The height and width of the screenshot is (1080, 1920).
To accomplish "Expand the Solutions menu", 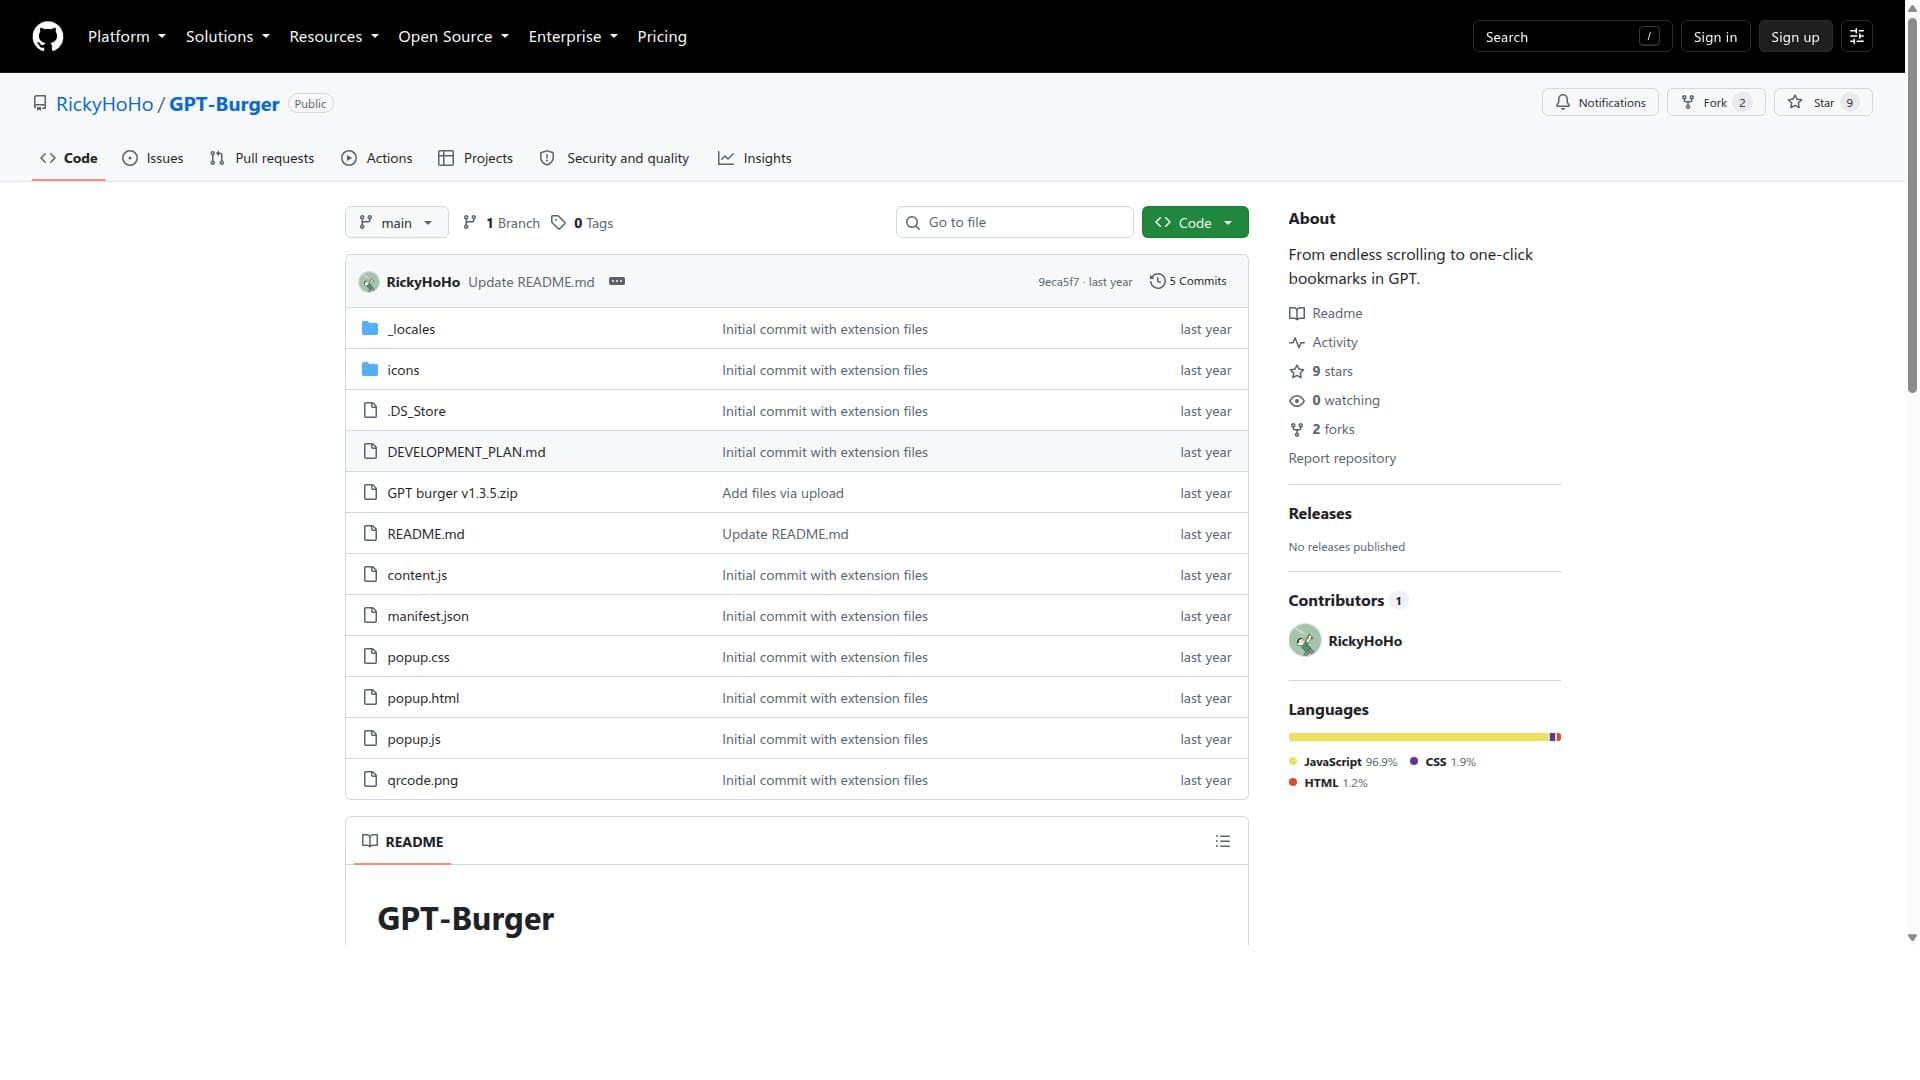I will click(x=228, y=37).
